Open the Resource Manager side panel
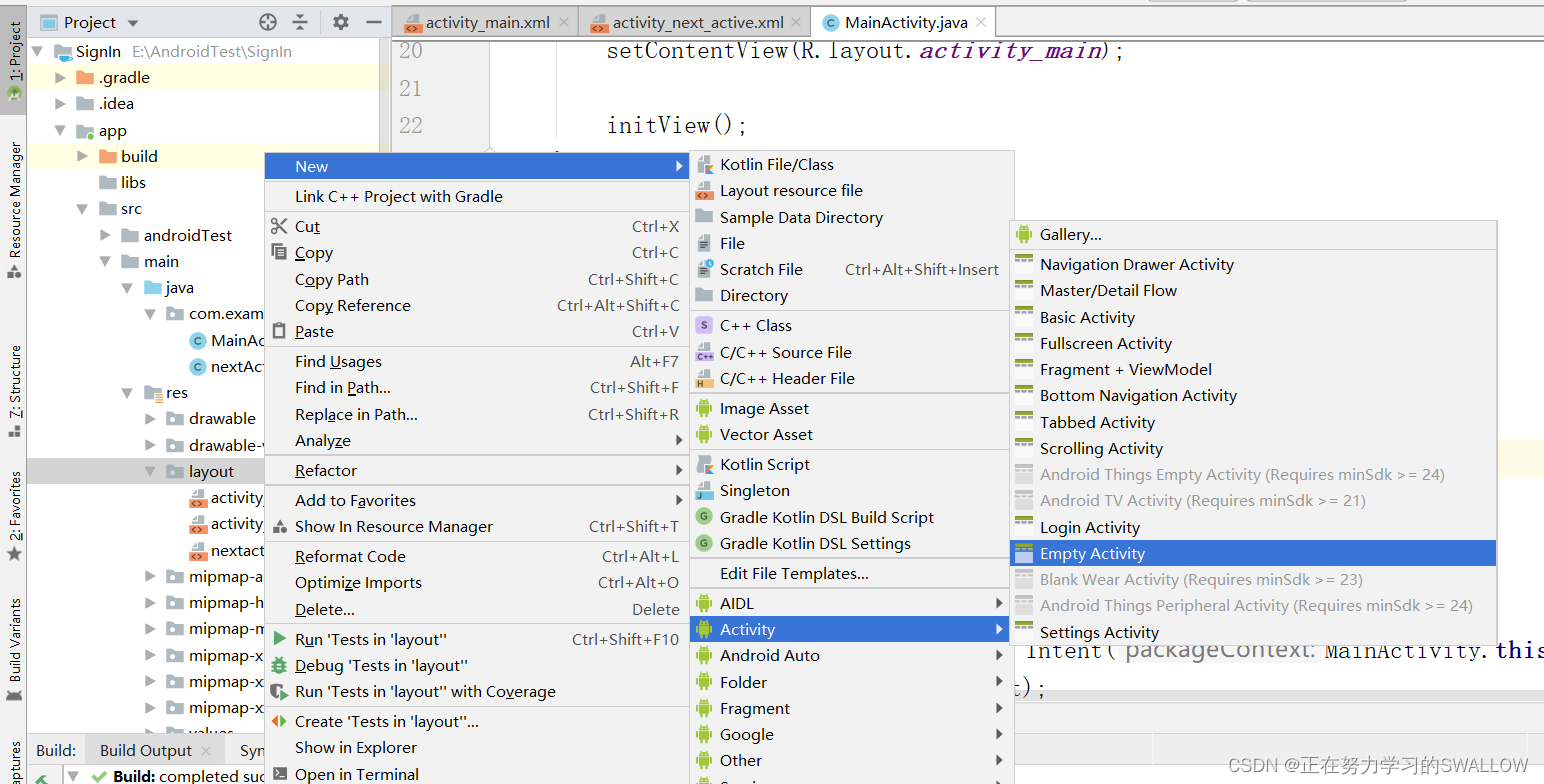This screenshot has height=784, width=1544. point(14,210)
